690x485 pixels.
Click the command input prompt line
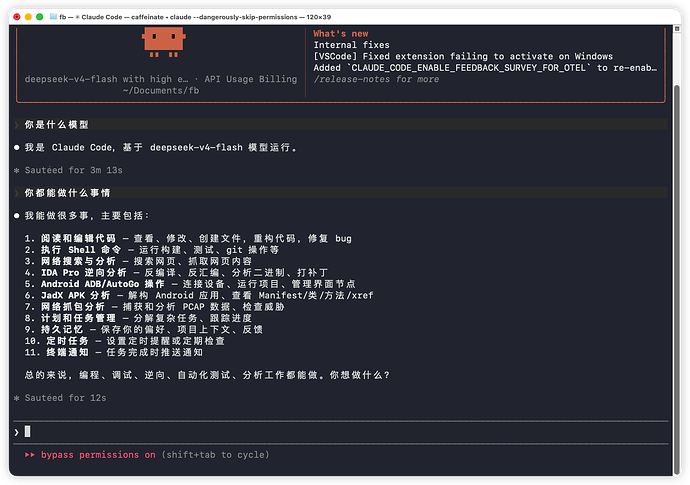pyautogui.click(x=341, y=432)
